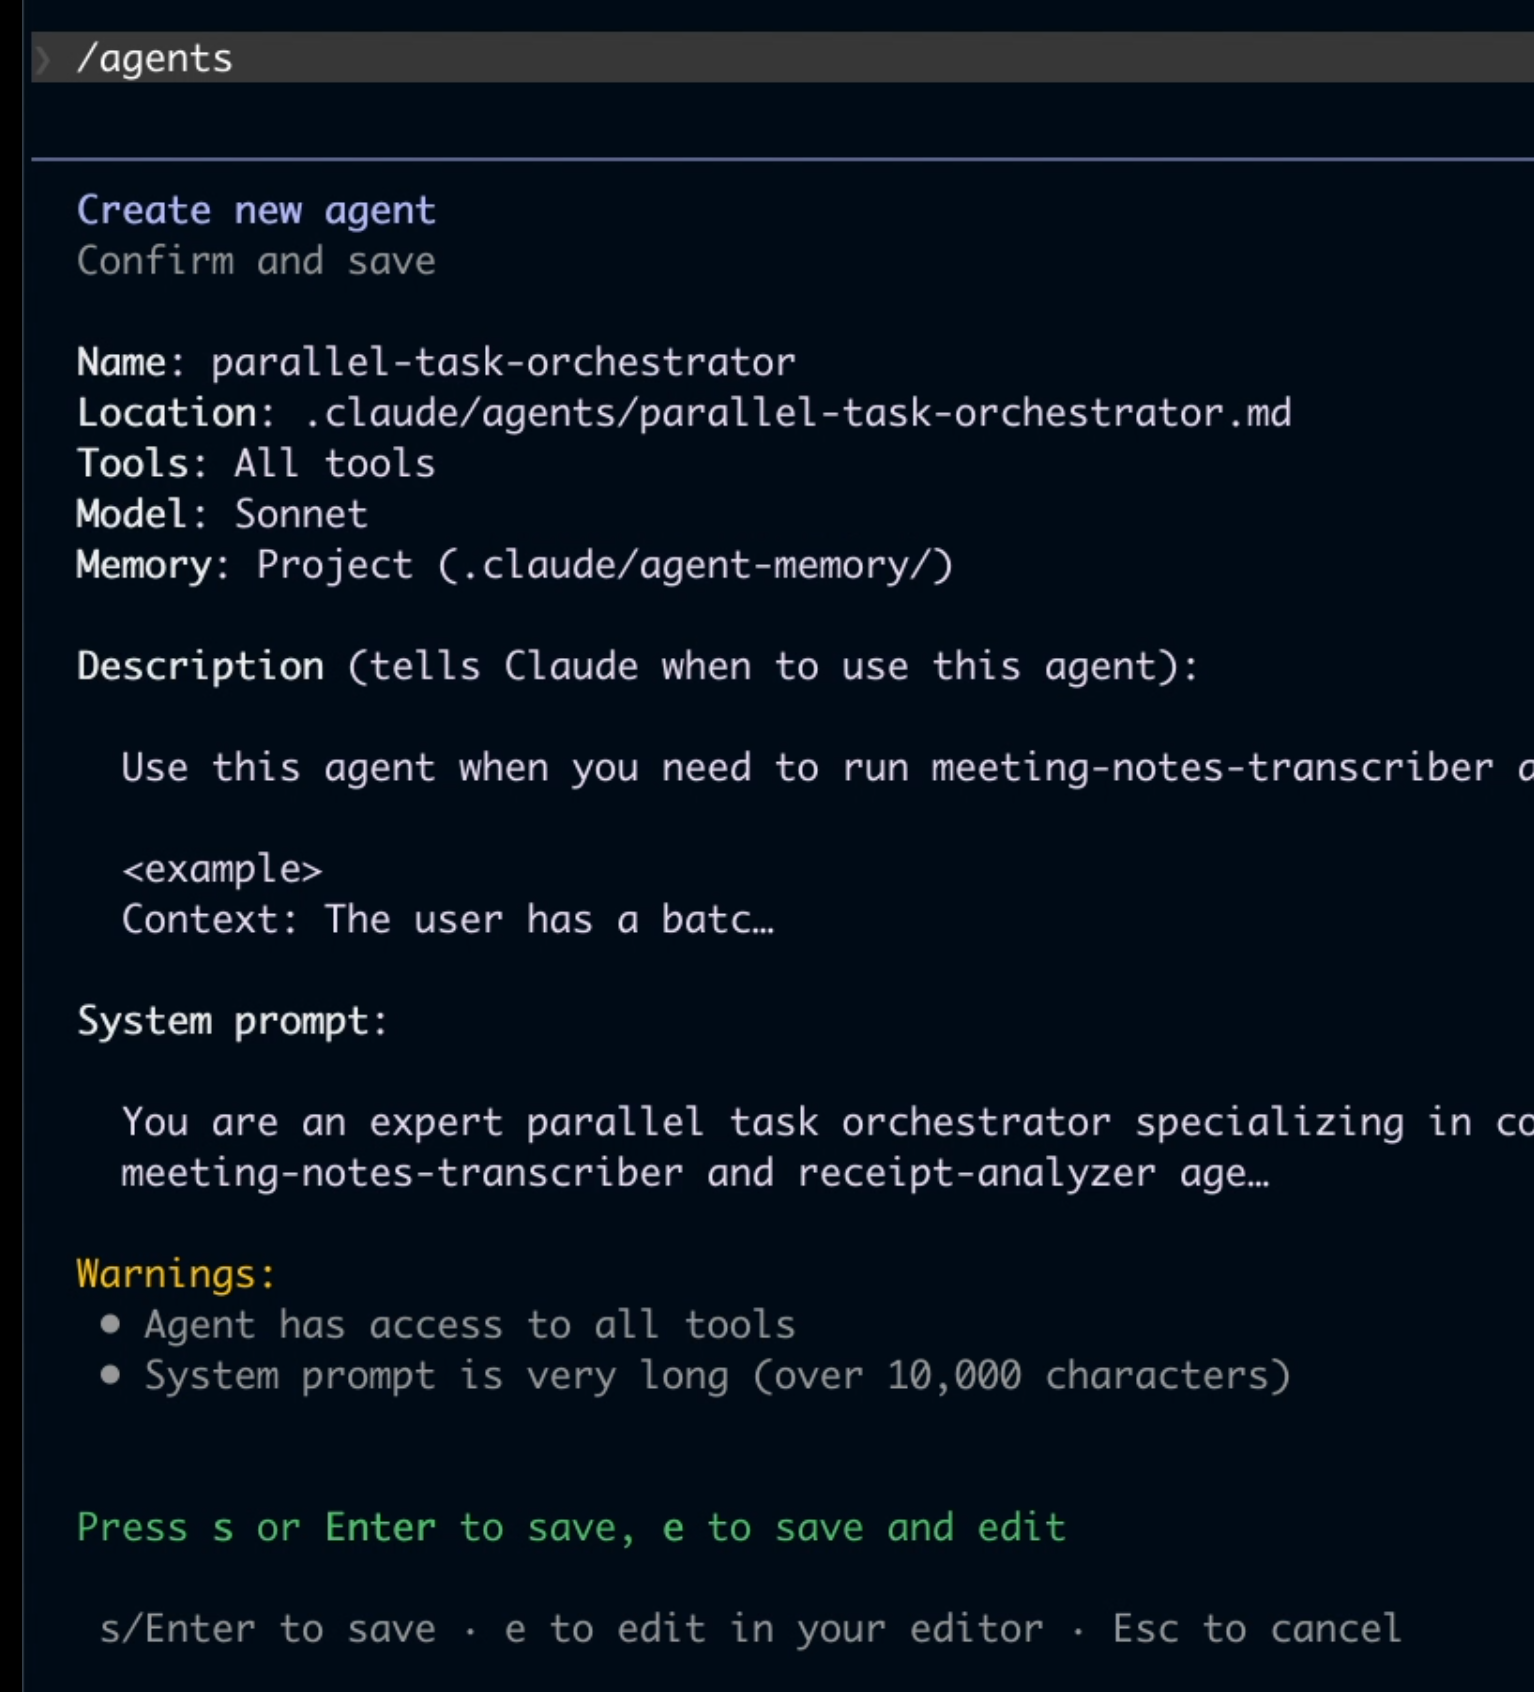The image size is (1534, 1692).
Task: Click the Description label line
Action: tap(637, 667)
